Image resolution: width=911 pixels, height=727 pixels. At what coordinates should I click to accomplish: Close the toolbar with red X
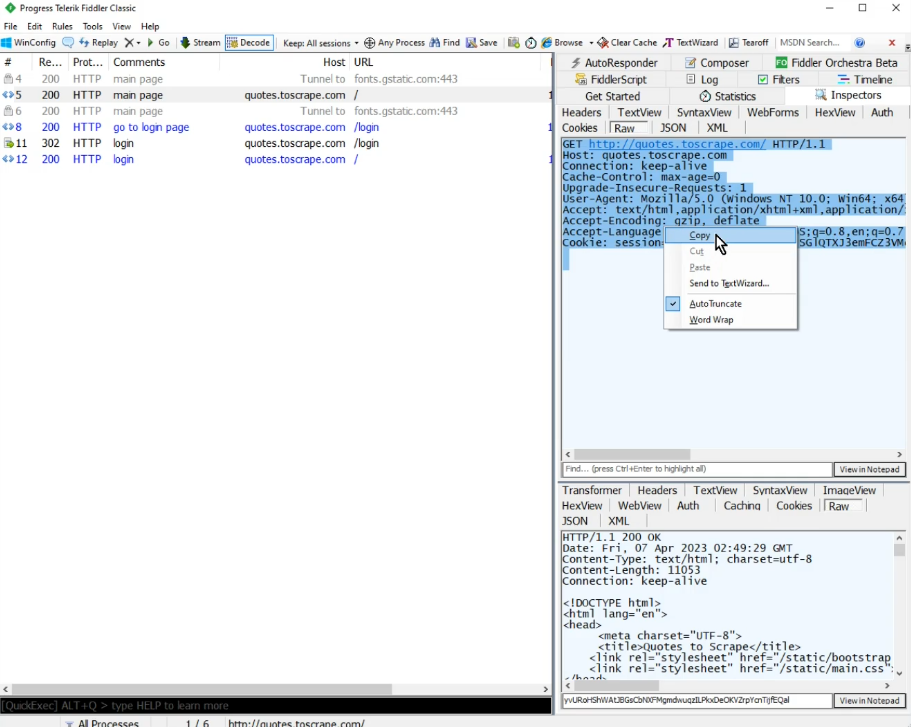pyautogui.click(x=892, y=42)
